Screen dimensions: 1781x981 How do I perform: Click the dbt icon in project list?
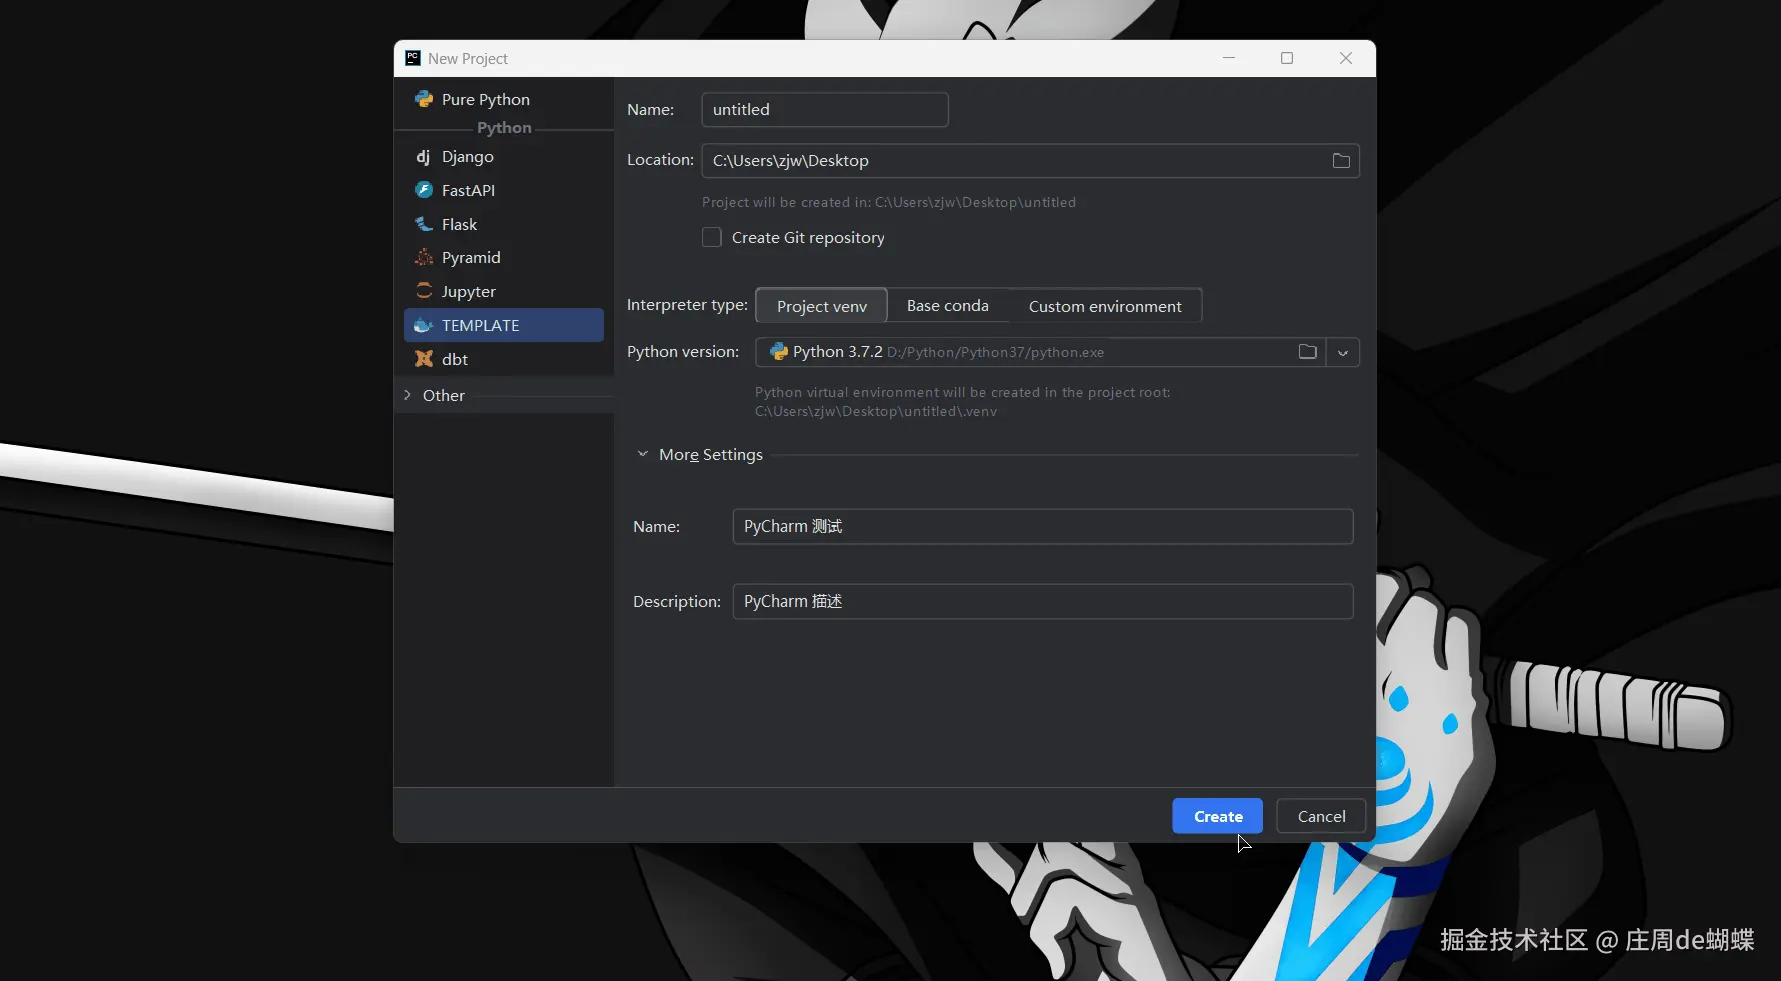click(424, 359)
